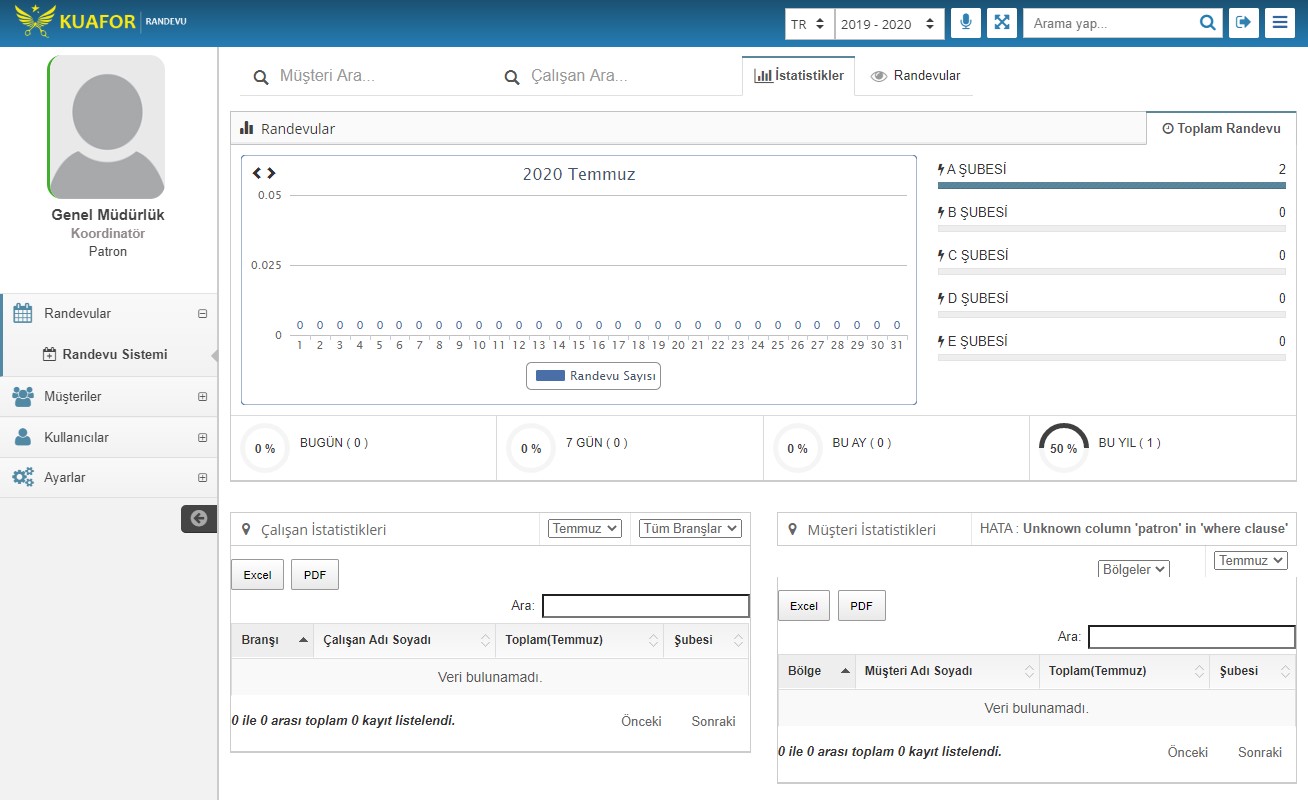Focus the Ara field in employee statistics
This screenshot has width=1308, height=800.
[646, 606]
